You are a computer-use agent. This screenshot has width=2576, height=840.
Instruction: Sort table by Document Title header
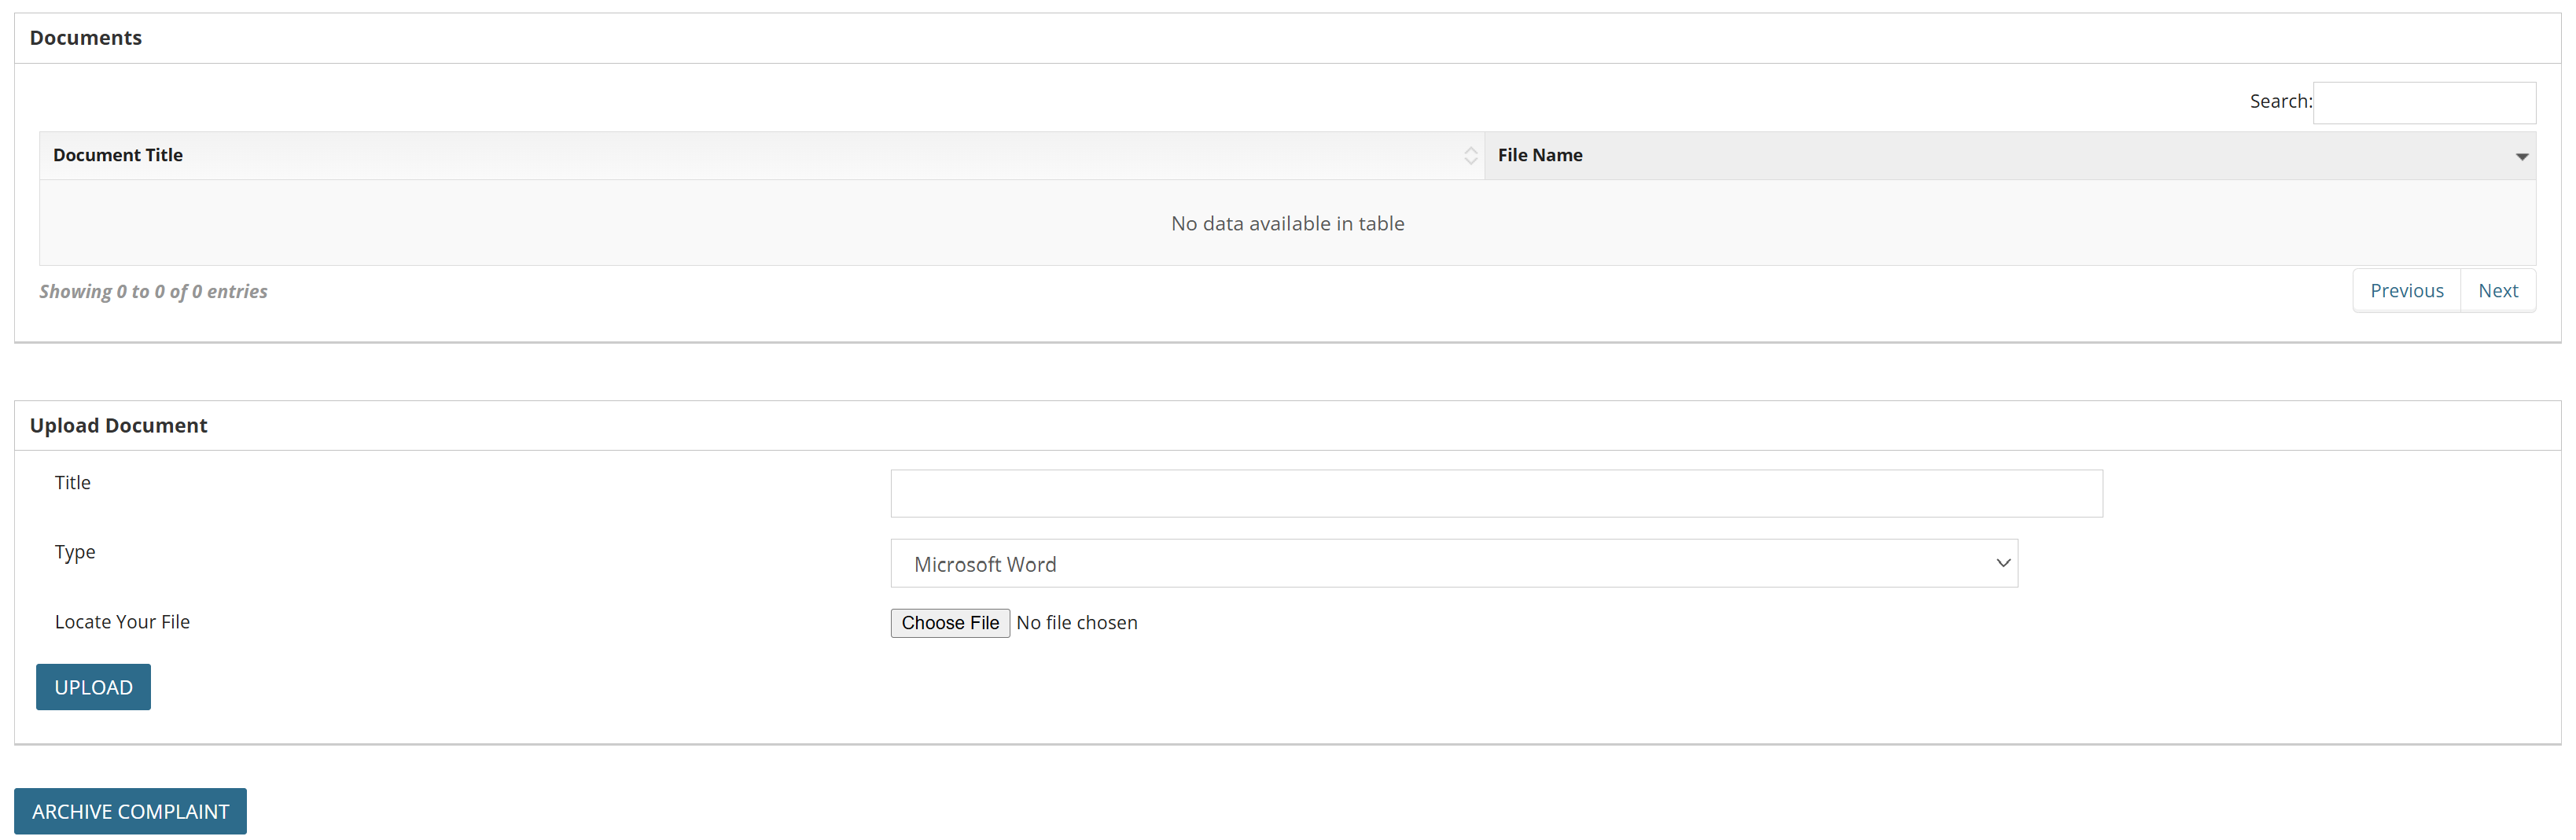[118, 155]
